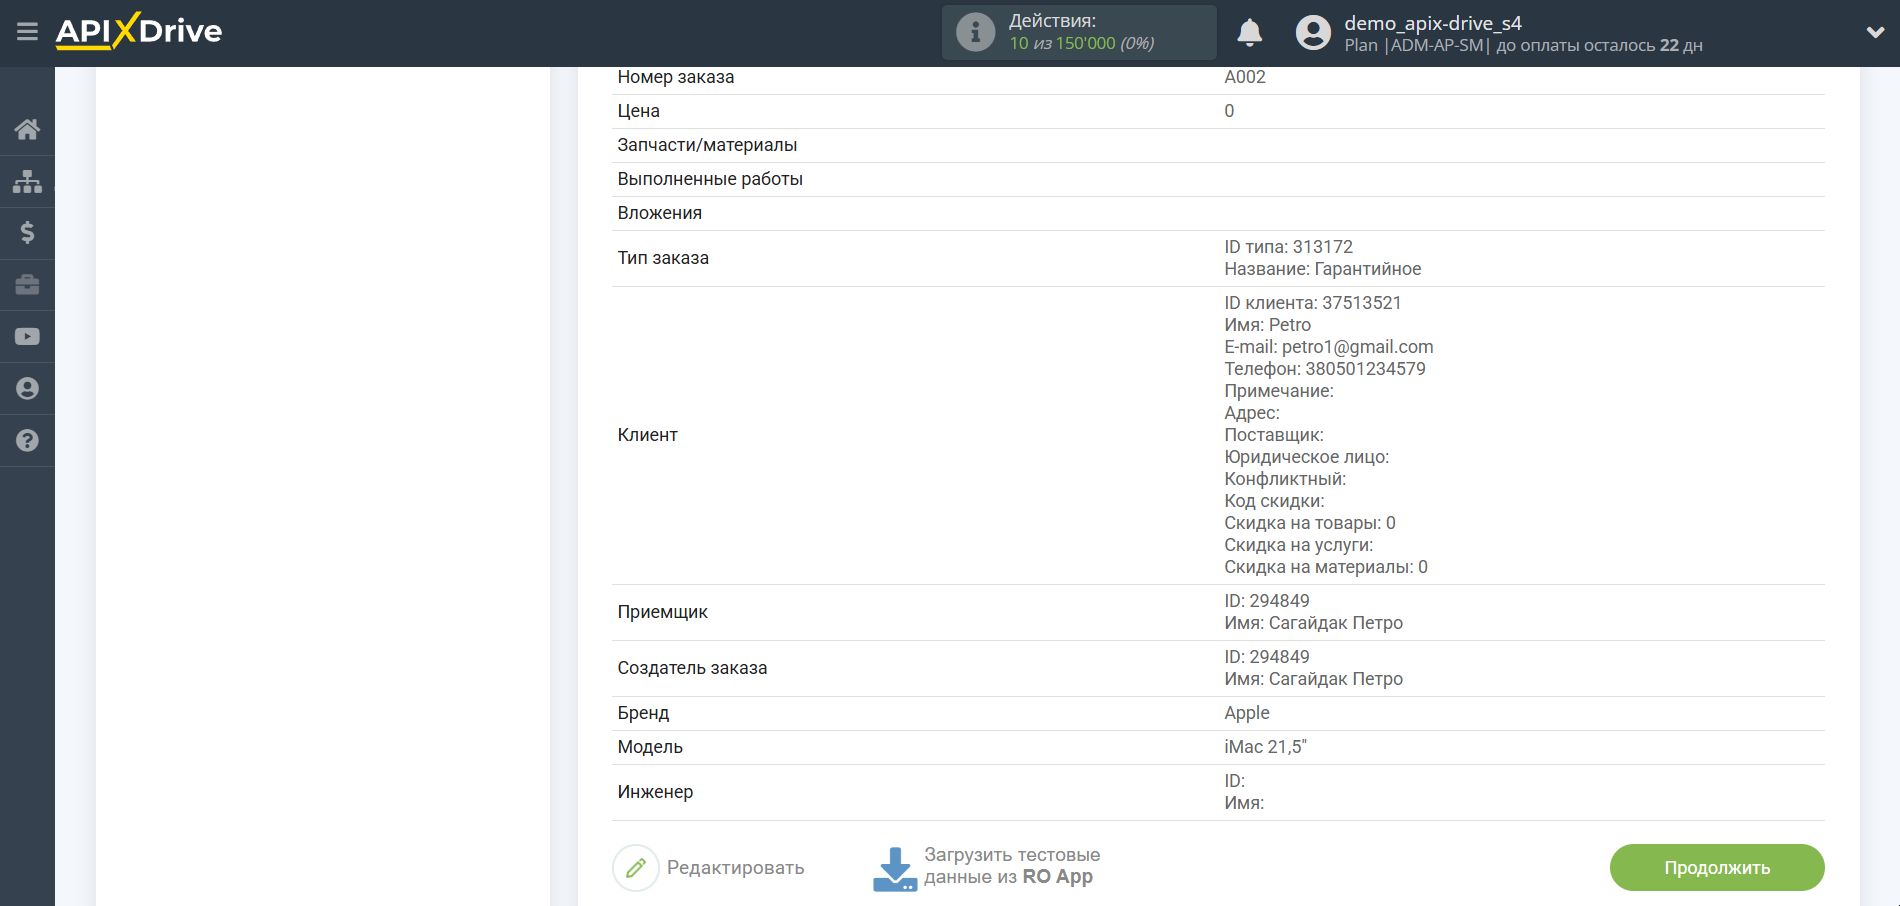This screenshot has width=1900, height=906.
Task: Open the hamburger menu in the header
Action: [x=27, y=32]
